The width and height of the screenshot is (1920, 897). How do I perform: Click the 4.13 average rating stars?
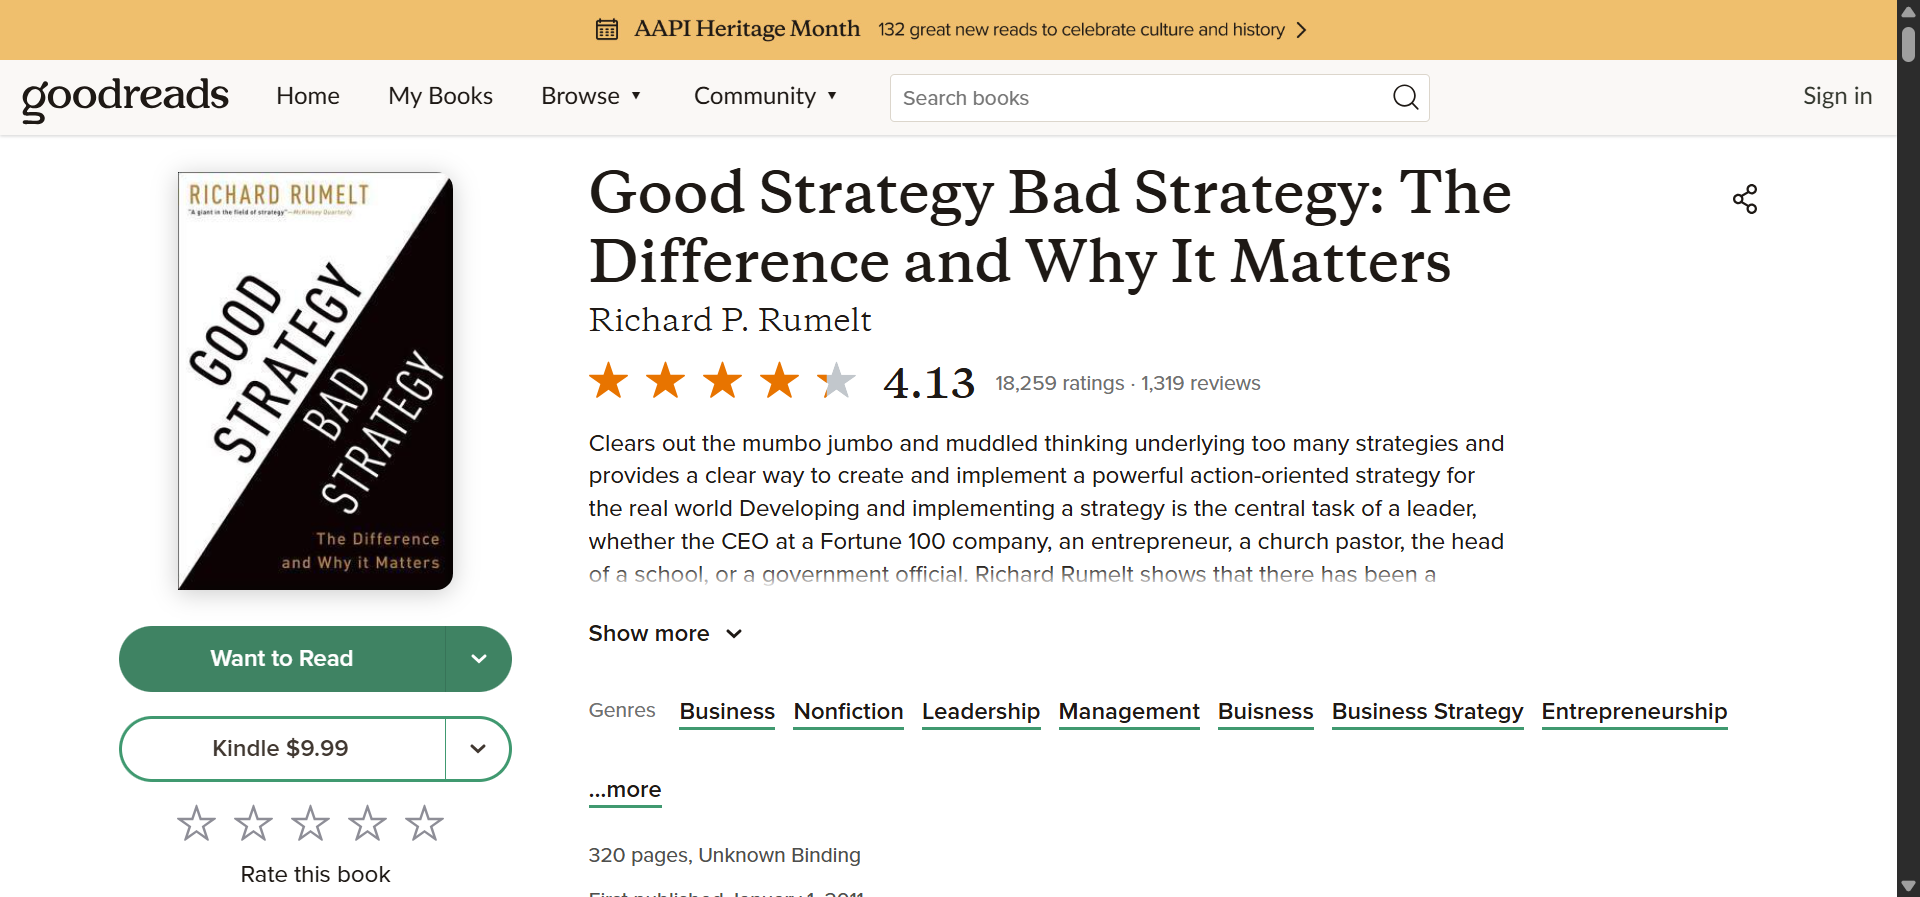722,381
